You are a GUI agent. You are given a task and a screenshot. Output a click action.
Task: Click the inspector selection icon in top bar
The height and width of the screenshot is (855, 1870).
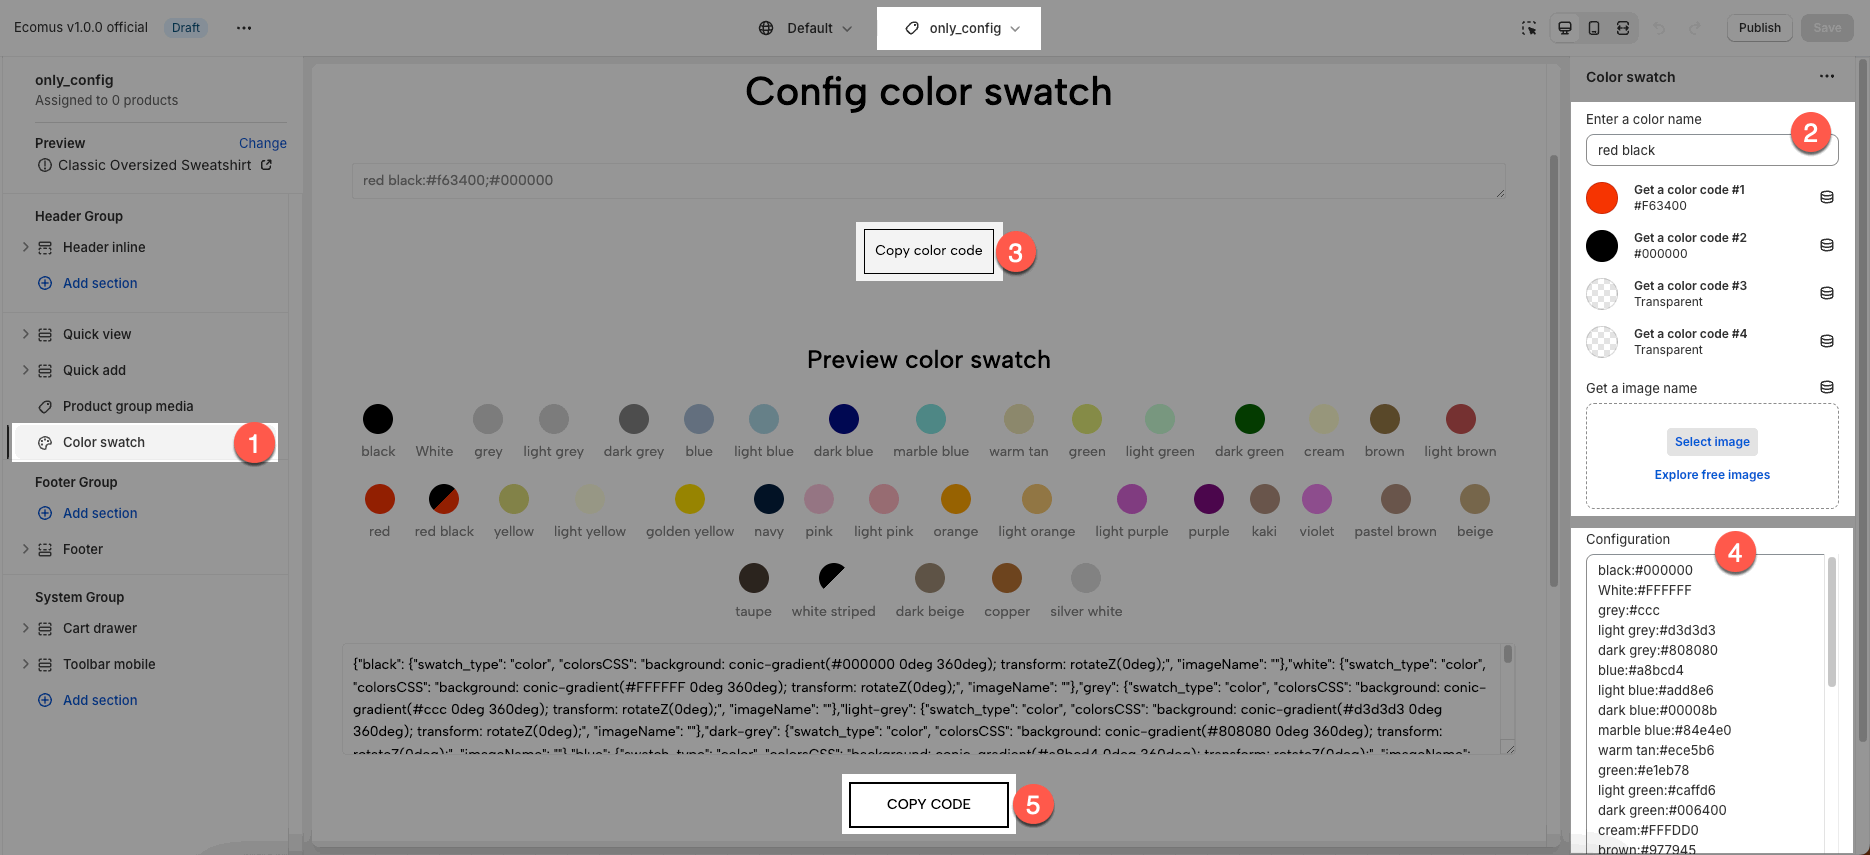[1529, 28]
